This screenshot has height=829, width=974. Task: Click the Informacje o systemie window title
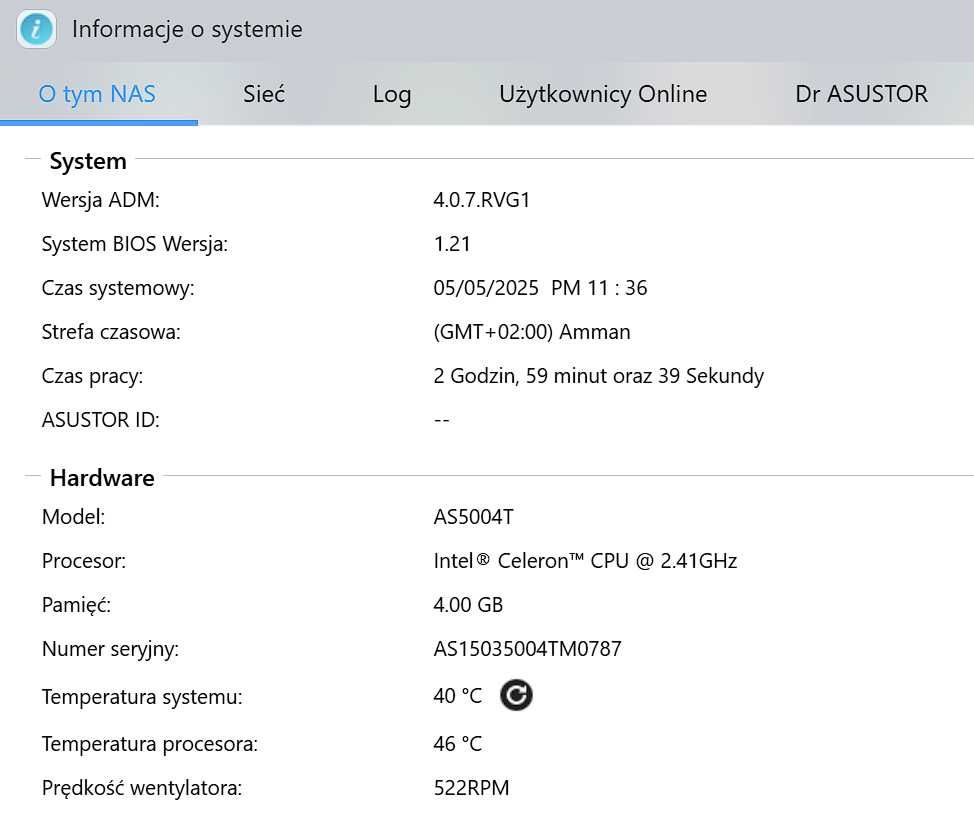[187, 29]
